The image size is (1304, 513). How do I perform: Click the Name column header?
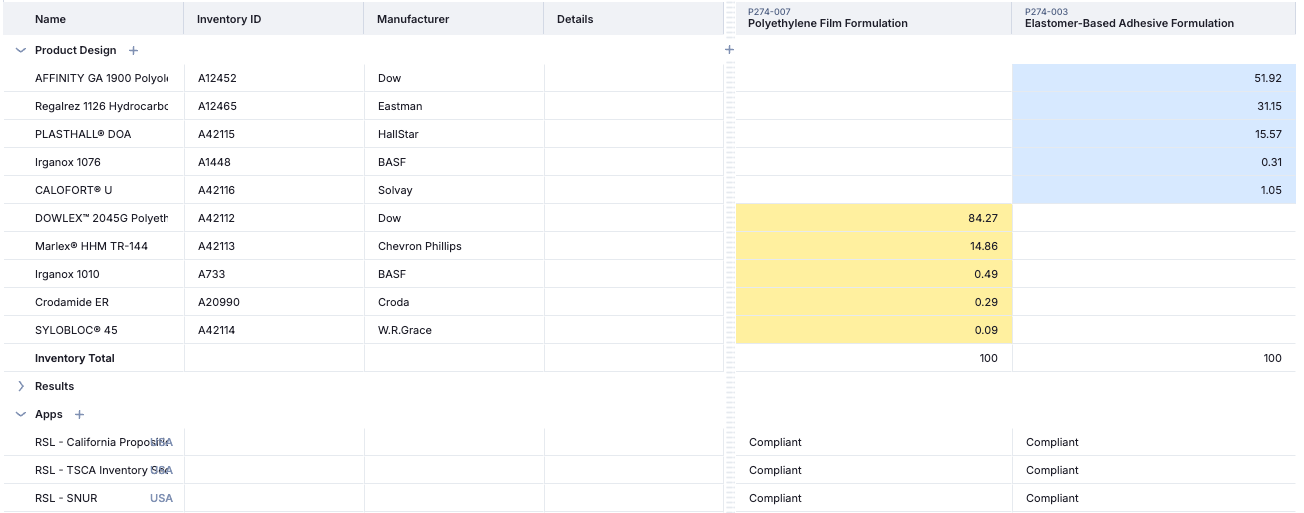50,19
